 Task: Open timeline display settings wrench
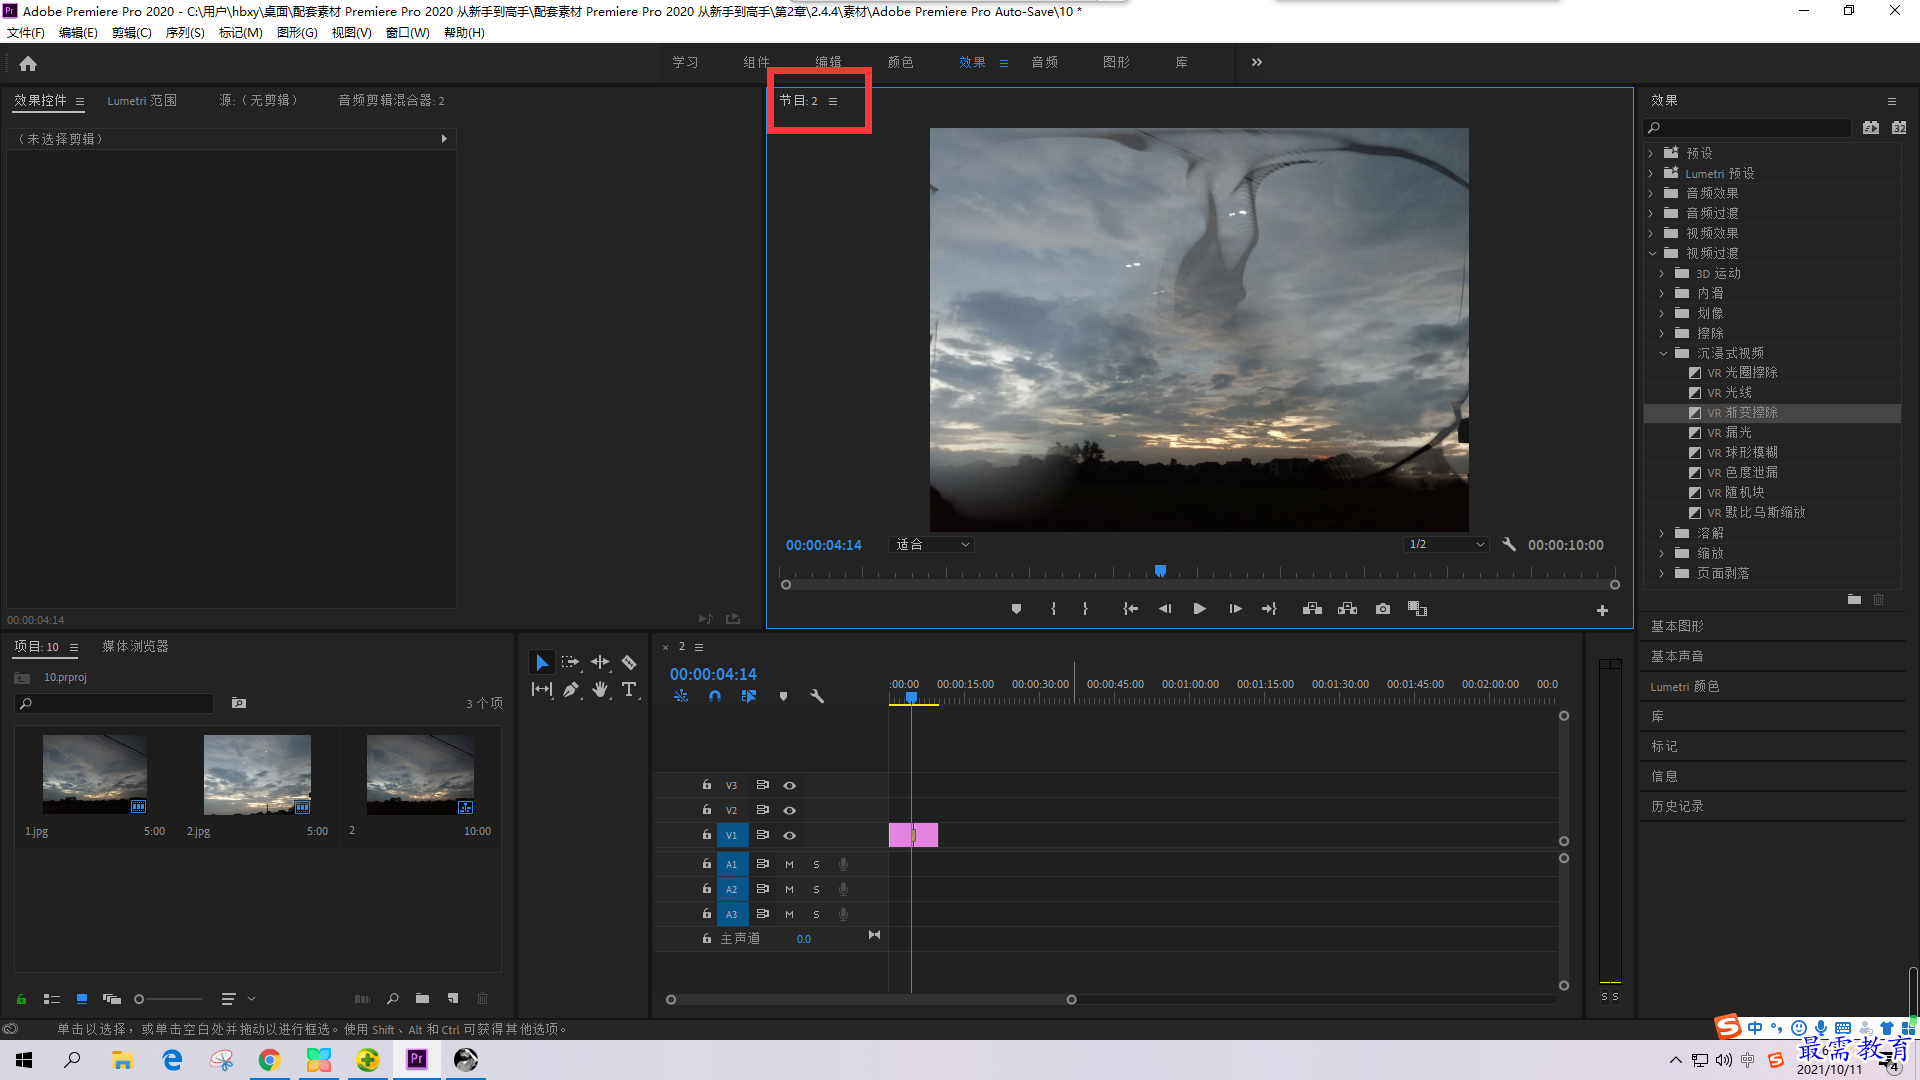(x=817, y=696)
